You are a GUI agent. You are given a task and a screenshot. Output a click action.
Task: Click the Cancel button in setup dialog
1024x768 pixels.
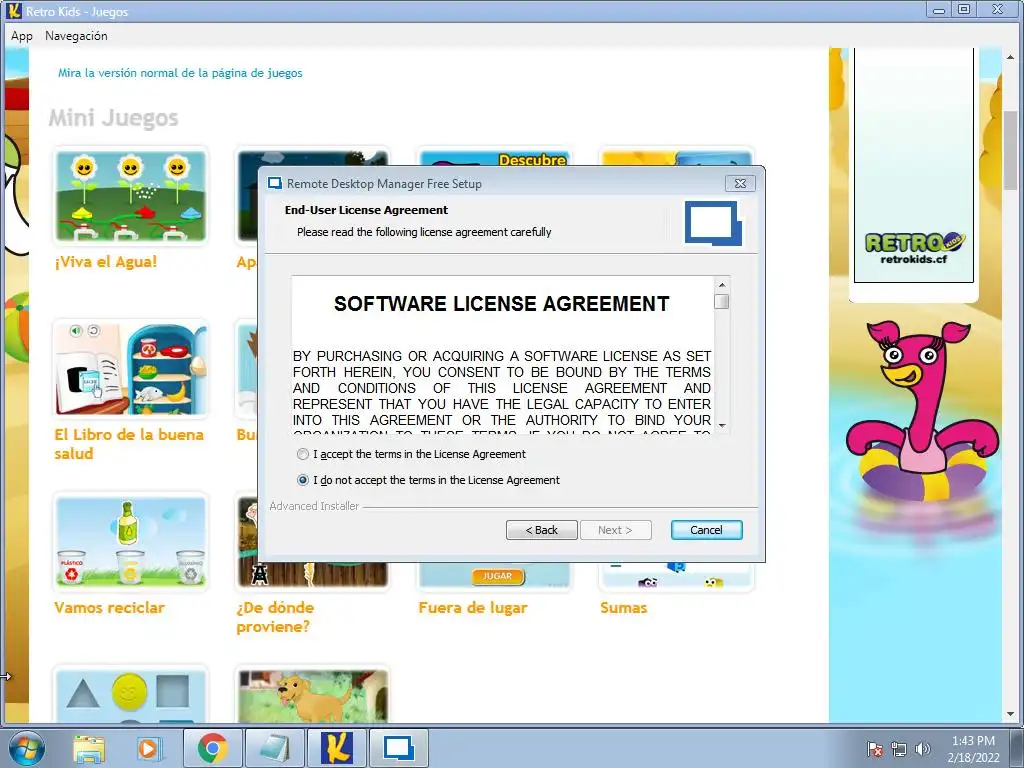pyautogui.click(x=707, y=530)
